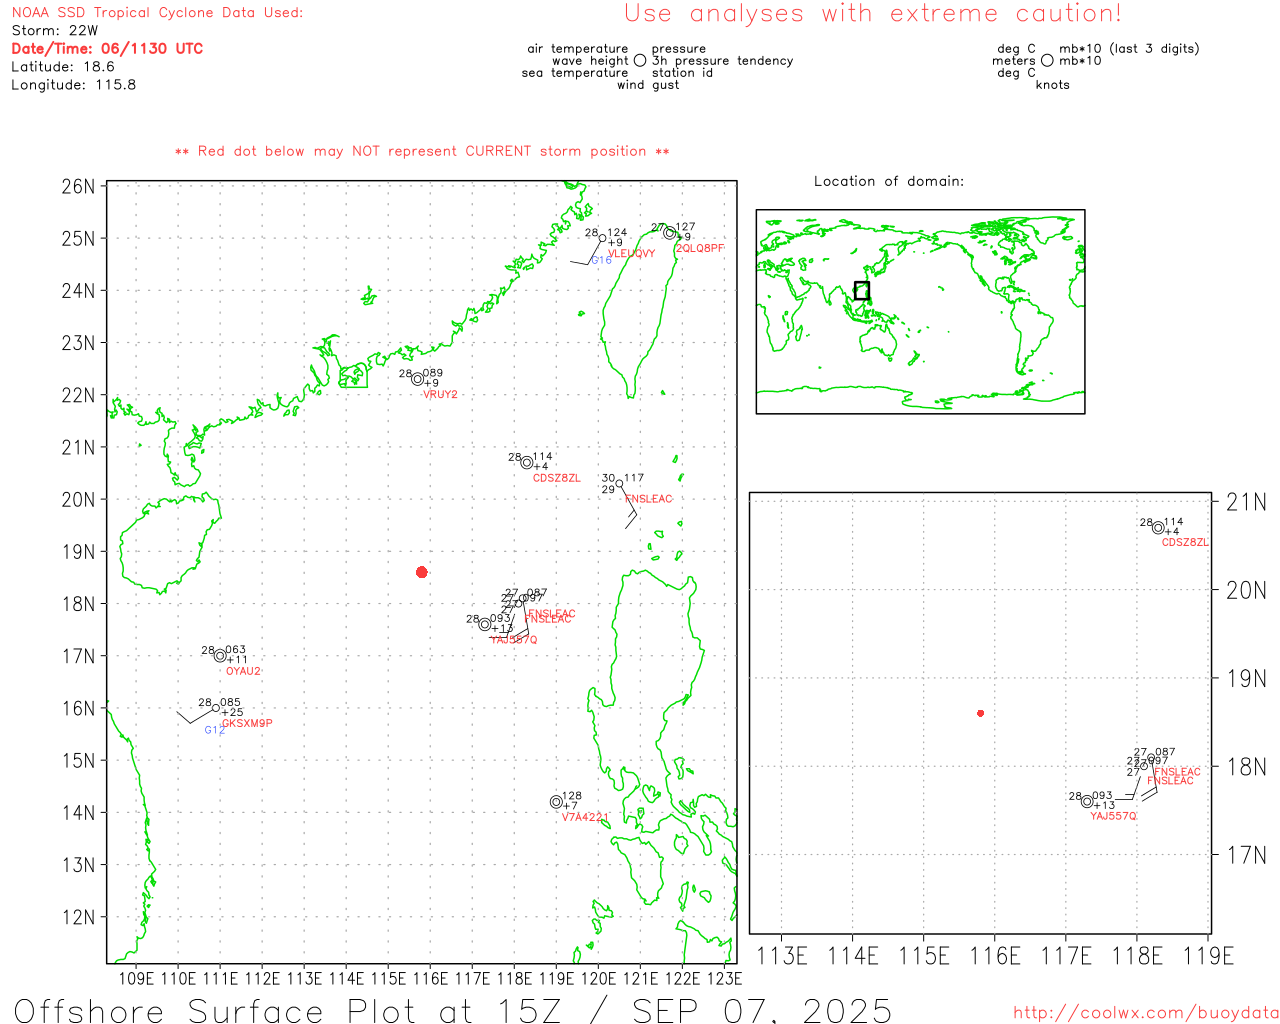Click the "Date/Time: 06/1130 UTC" text
The height and width of the screenshot is (1024, 1280).
coord(107,48)
